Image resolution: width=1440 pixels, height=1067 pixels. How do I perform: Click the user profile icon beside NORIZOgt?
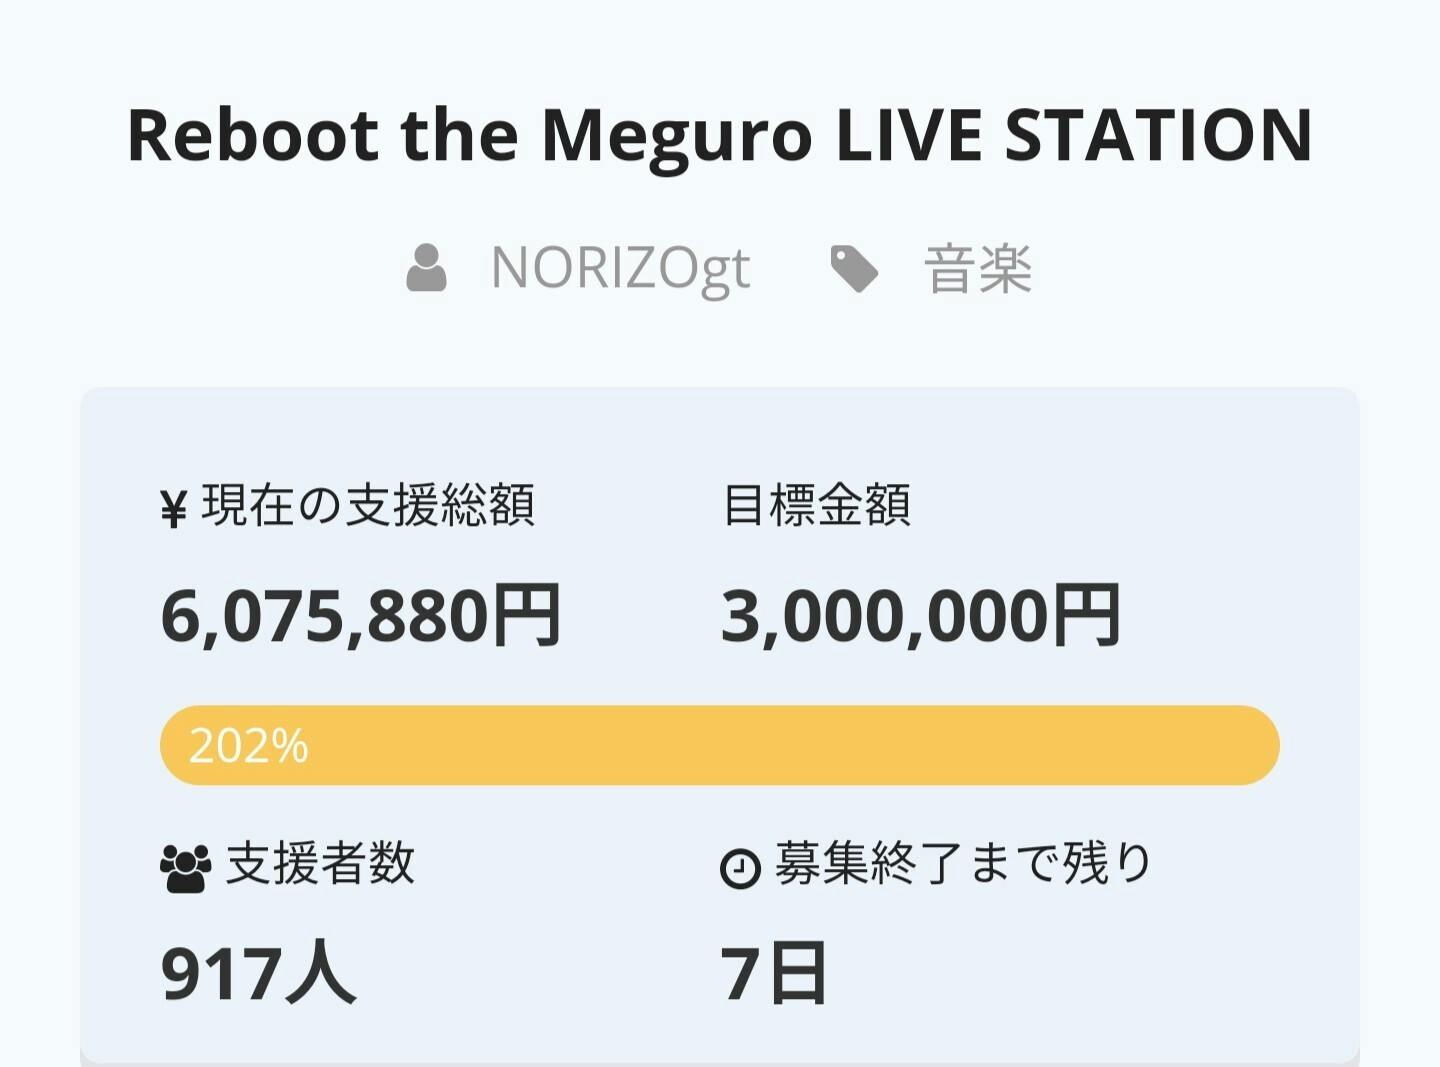[426, 268]
